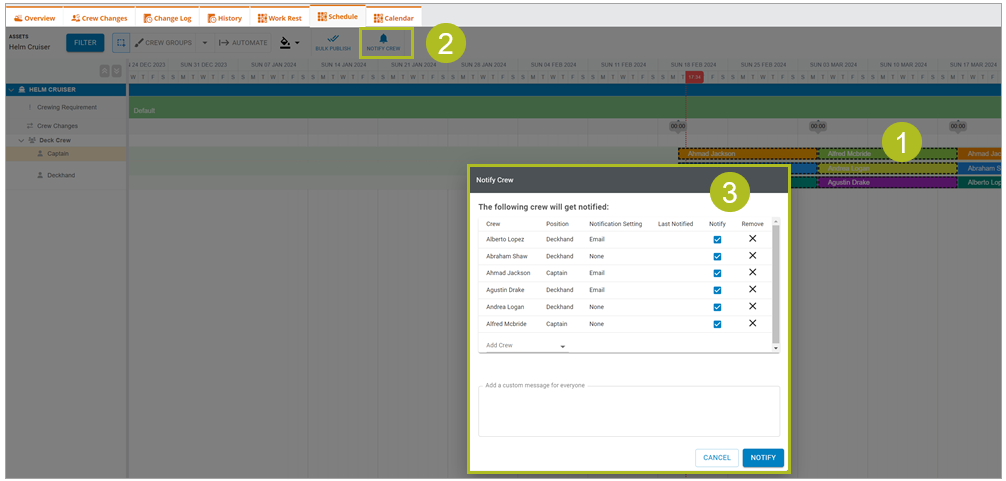Uncheck Notify for Alberto Lopez
The height and width of the screenshot is (481, 1006).
717,239
